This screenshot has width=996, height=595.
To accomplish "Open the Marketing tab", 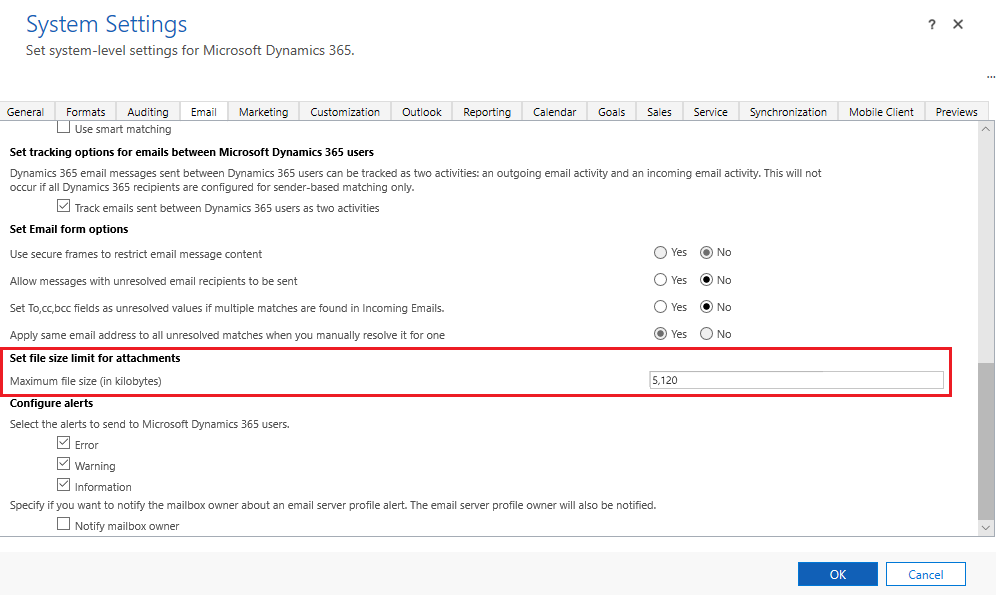I will pos(264,112).
